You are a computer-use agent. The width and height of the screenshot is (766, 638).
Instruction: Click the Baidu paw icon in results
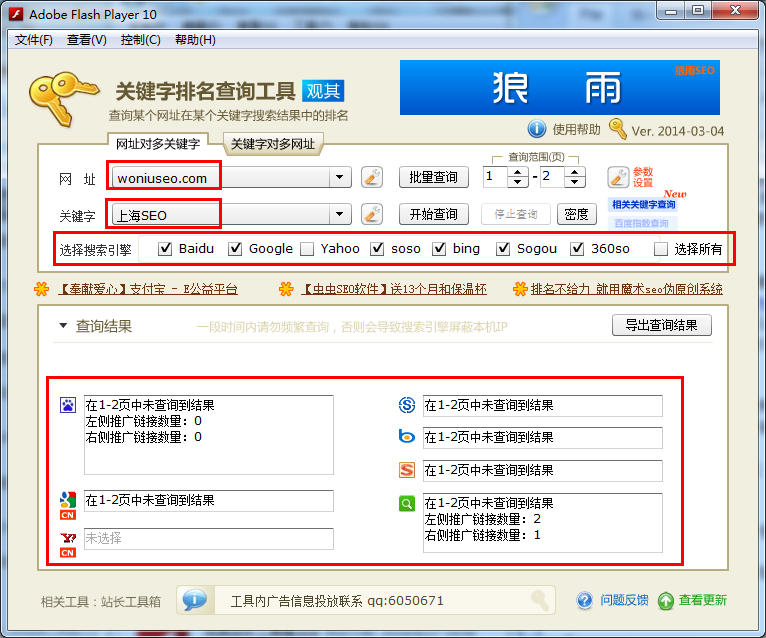click(x=68, y=405)
